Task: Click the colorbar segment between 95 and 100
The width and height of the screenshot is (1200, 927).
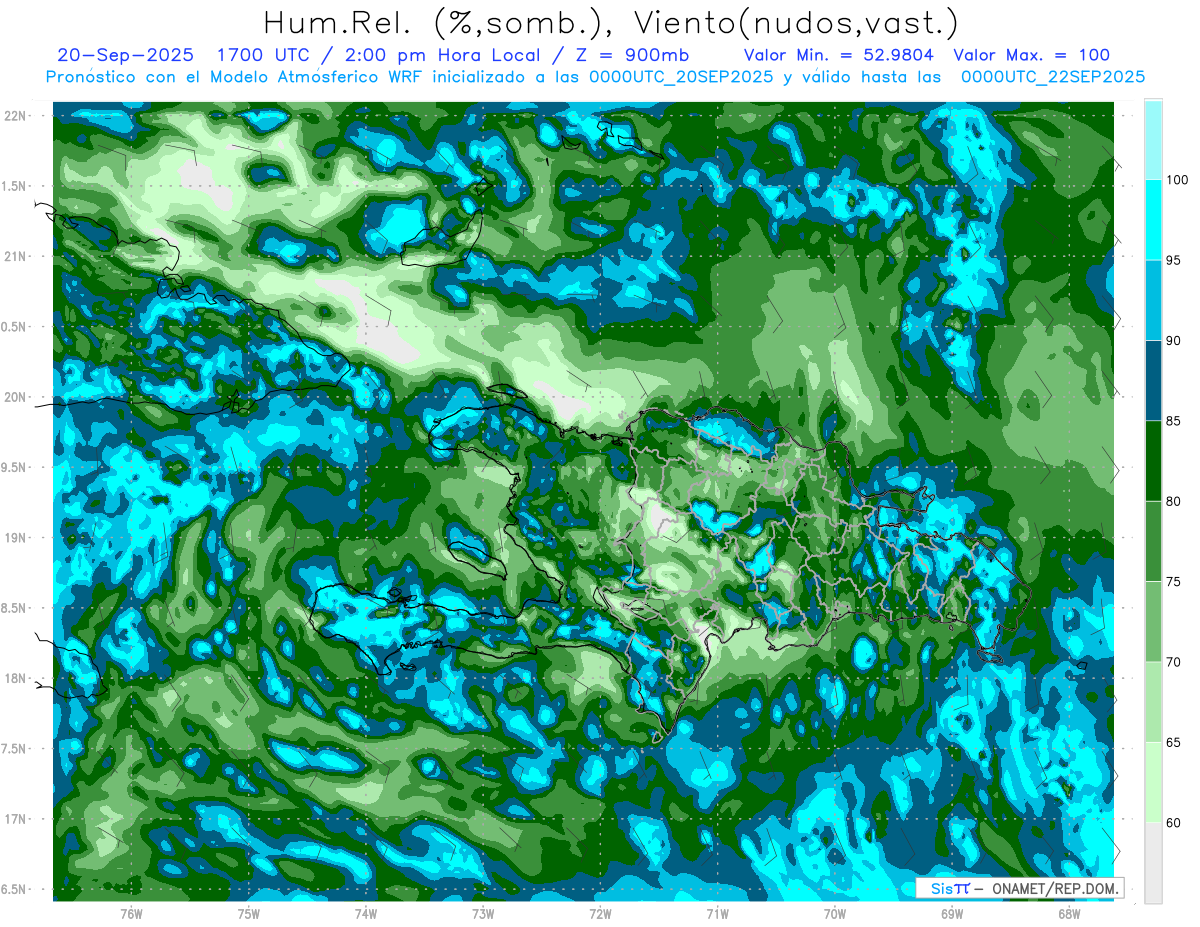Action: [1153, 220]
